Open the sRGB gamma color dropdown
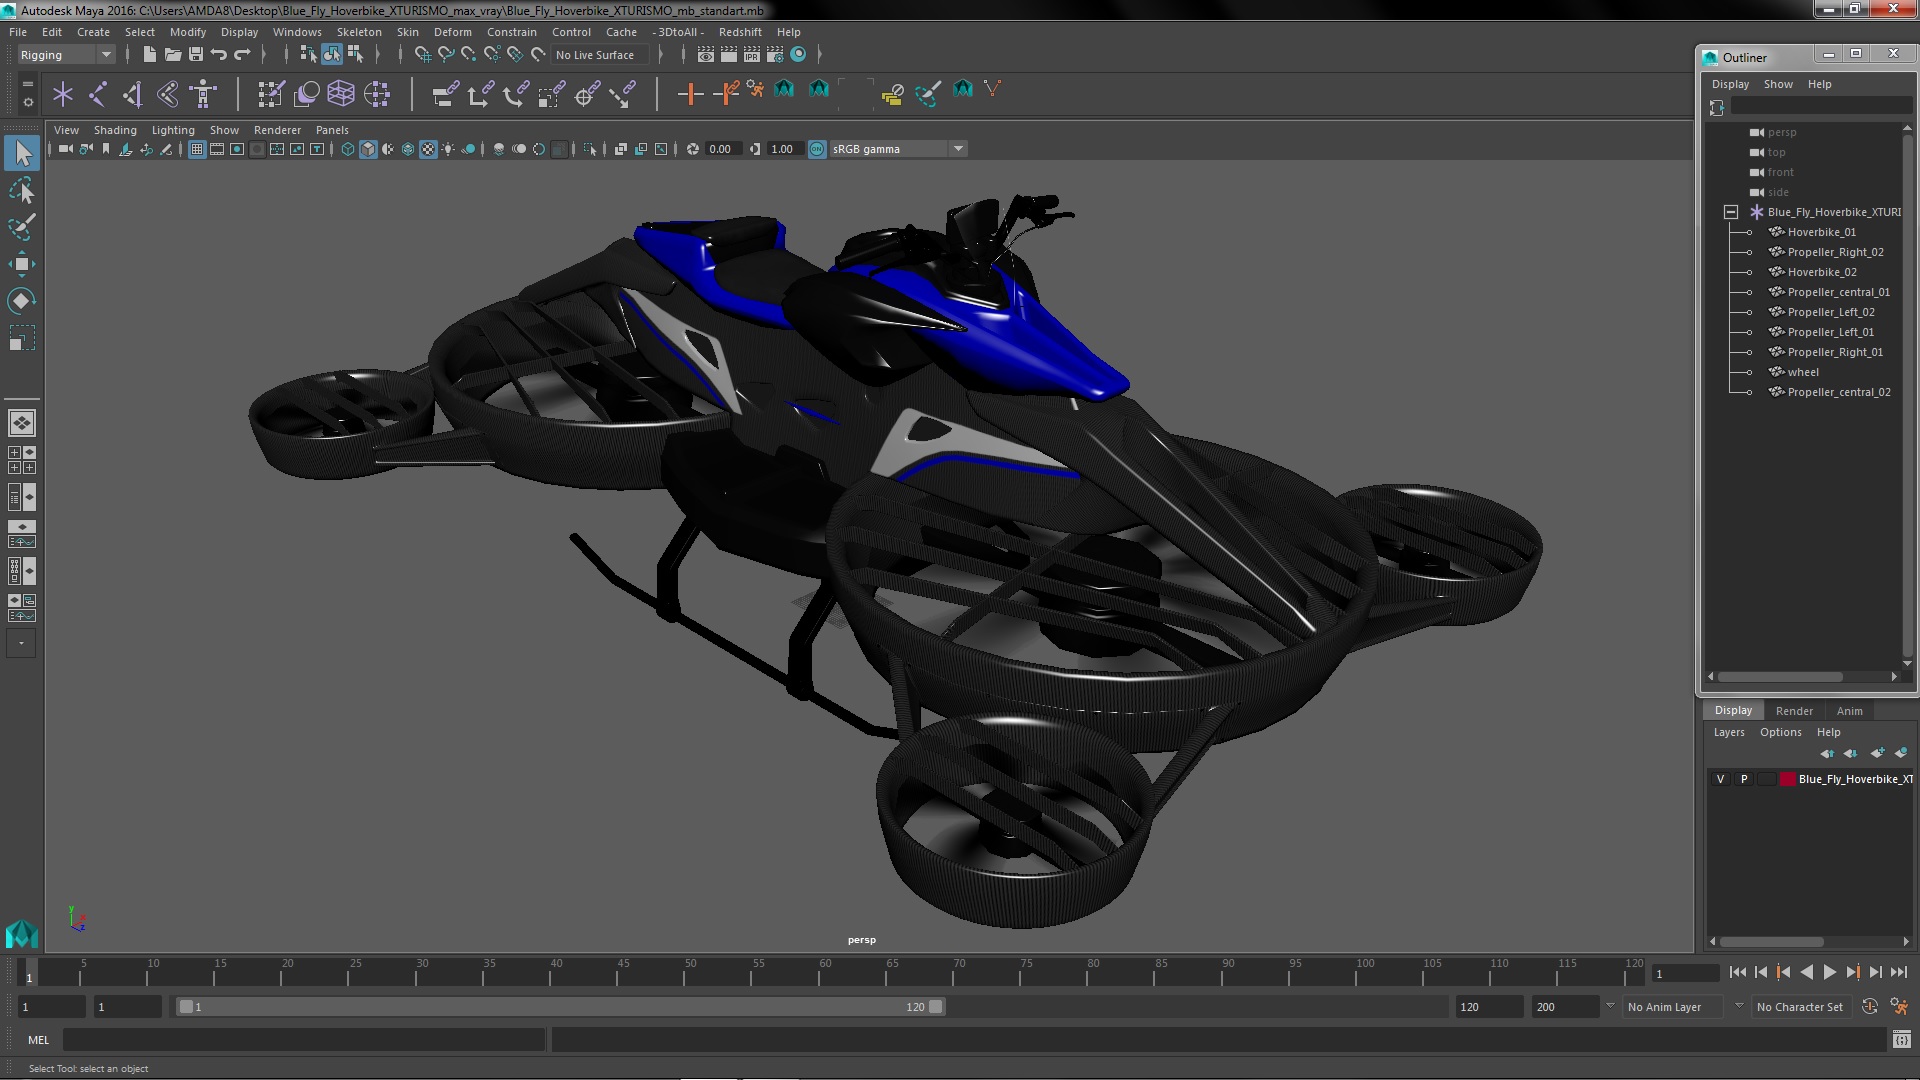This screenshot has height=1080, width=1920. (x=957, y=149)
